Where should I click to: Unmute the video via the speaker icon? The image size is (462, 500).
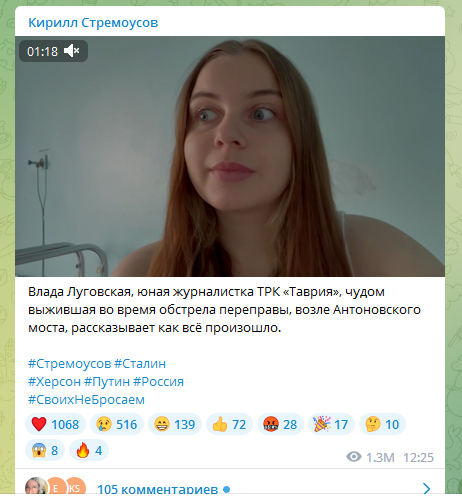pyautogui.click(x=72, y=51)
